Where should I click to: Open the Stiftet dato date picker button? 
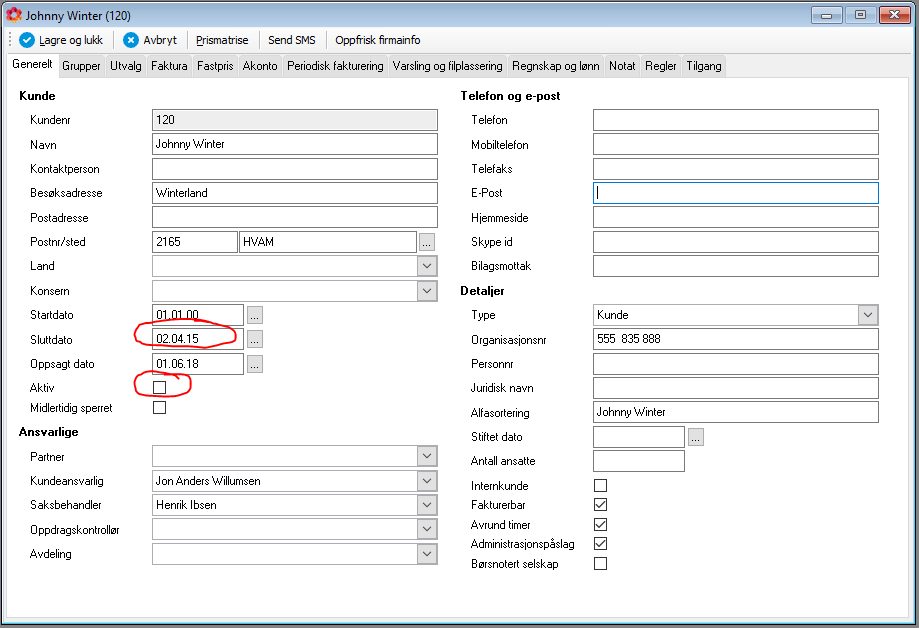click(x=696, y=437)
